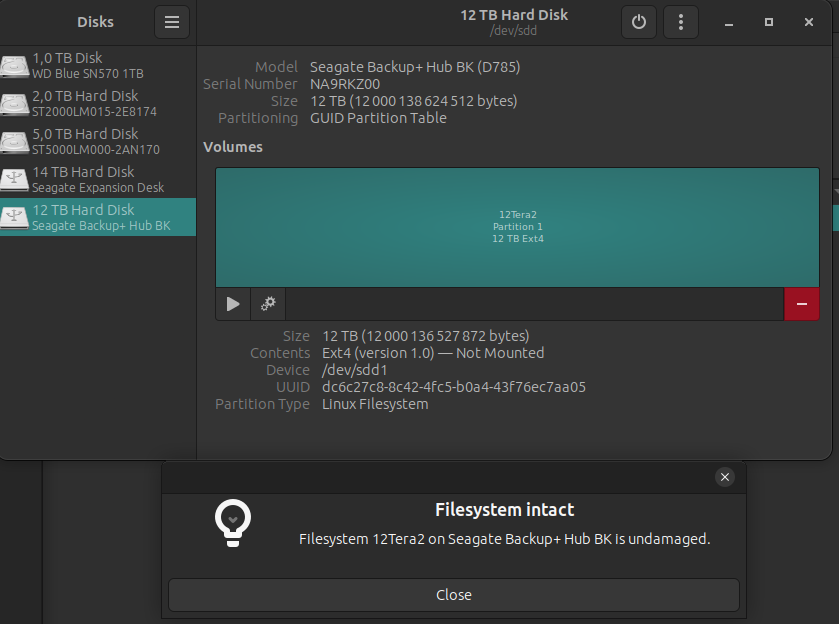Image resolution: width=839 pixels, height=624 pixels.
Task: Close the Disks window
Action: [x=809, y=22]
